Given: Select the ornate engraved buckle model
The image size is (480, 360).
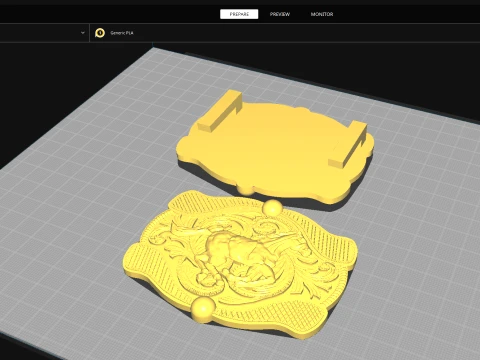Looking at the screenshot, I should pos(240,265).
